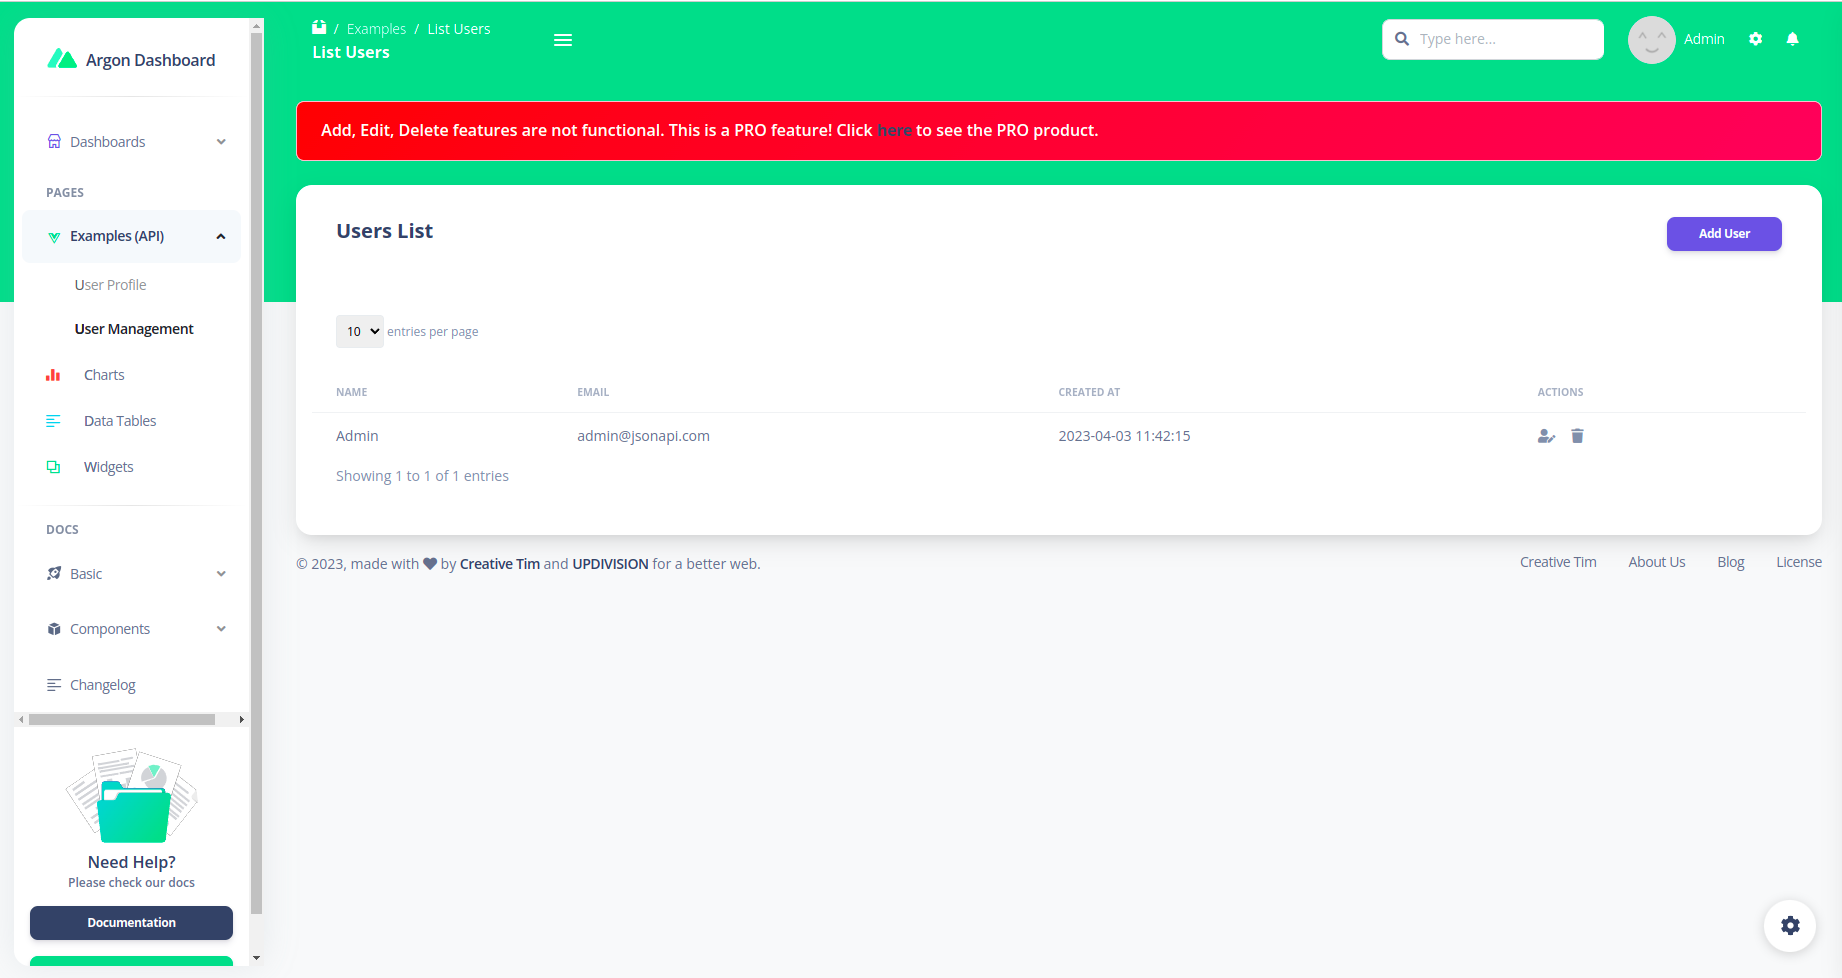Open notifications via the bell icon
Screen dimensions: 1842x978
(1792, 39)
